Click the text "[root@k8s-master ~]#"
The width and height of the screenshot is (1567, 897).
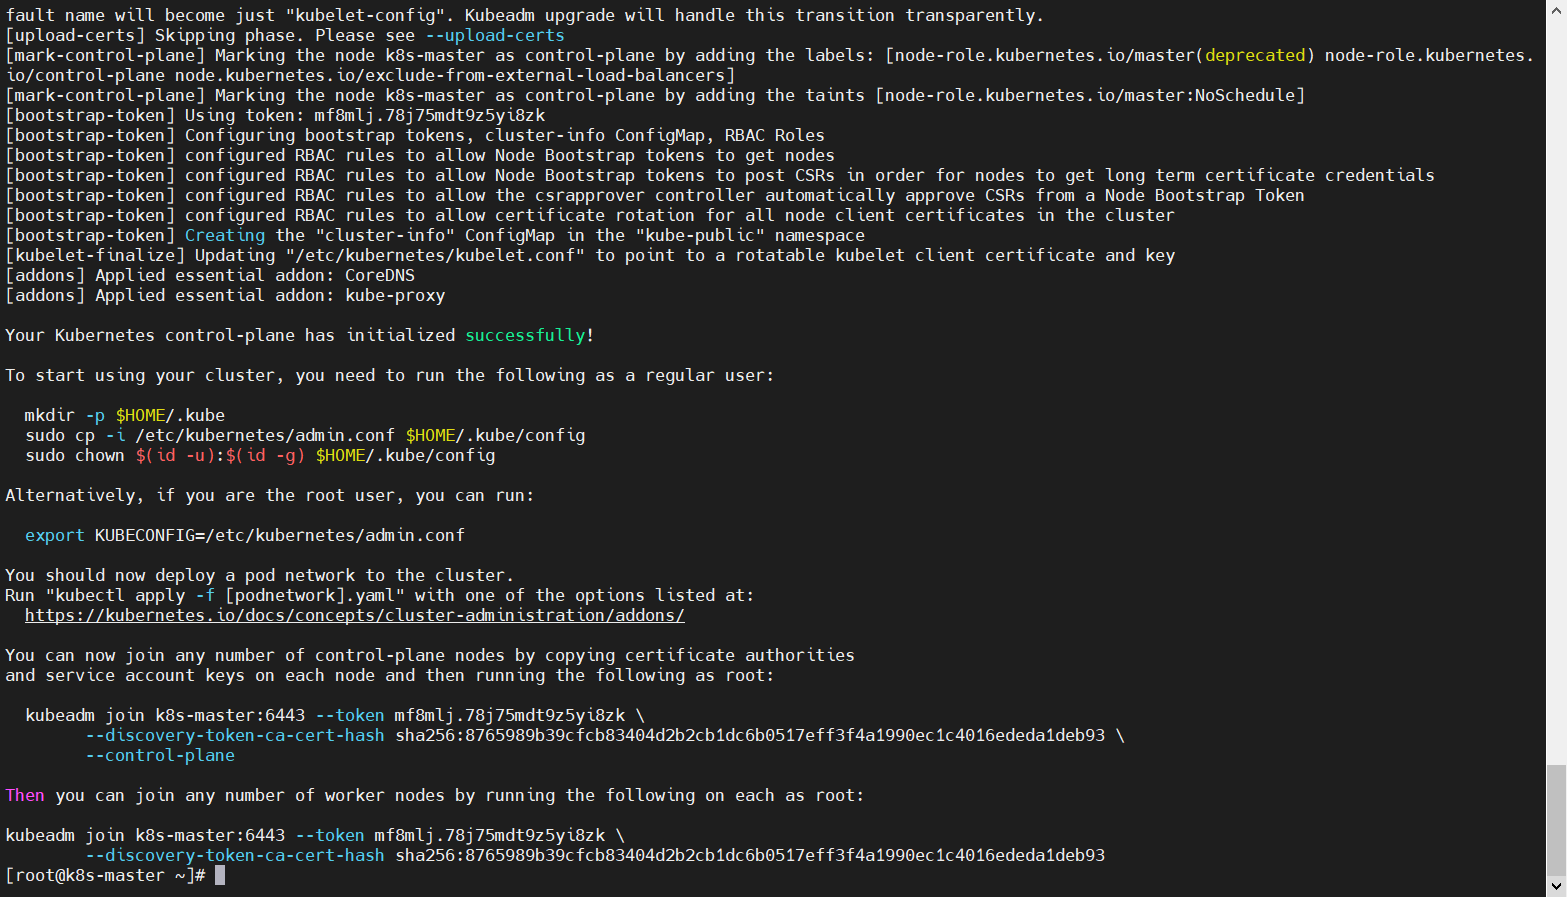(106, 875)
